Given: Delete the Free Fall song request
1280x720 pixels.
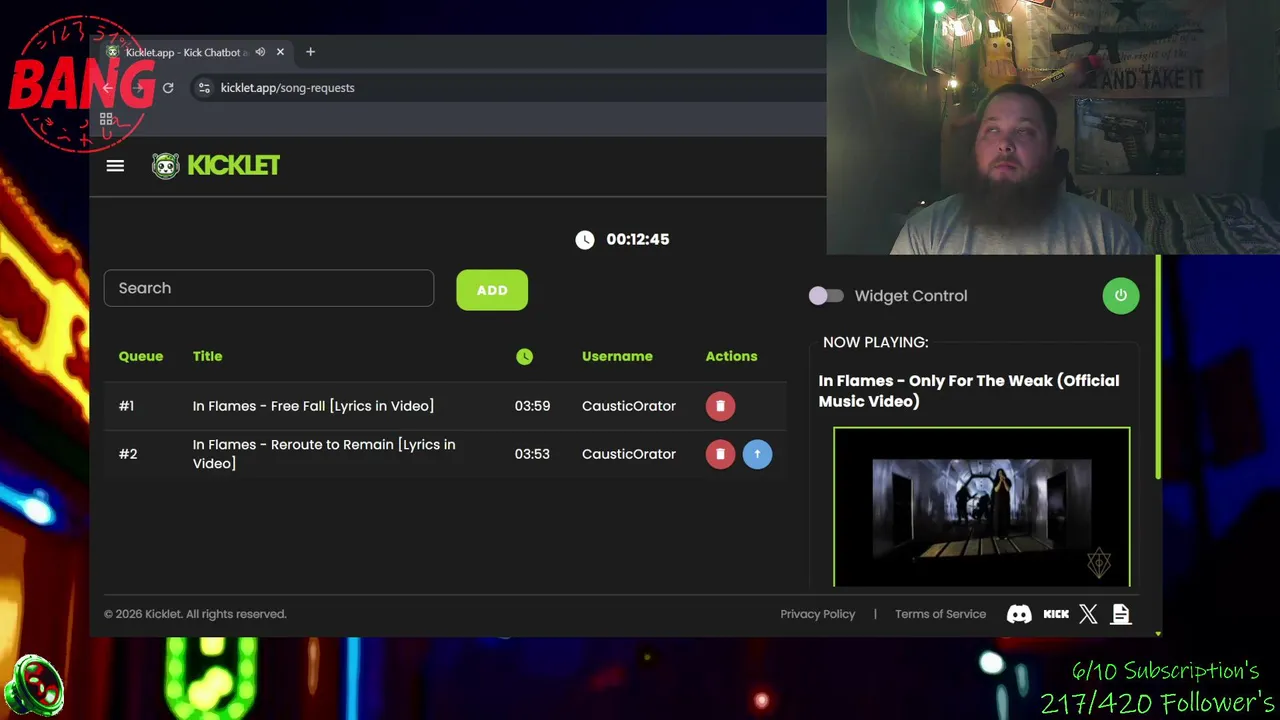Looking at the screenshot, I should click(x=720, y=406).
